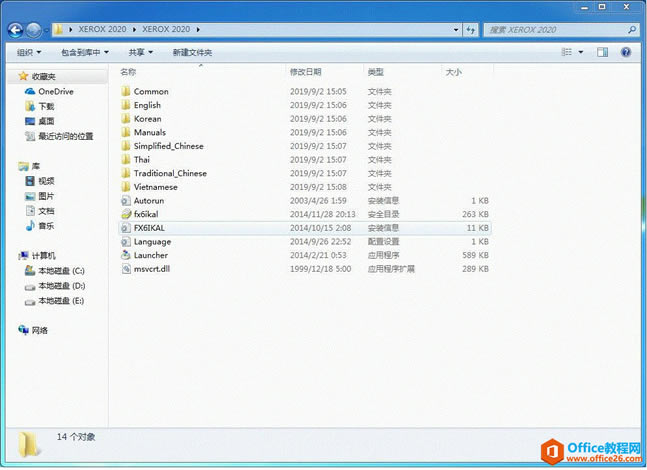Image resolution: width=647 pixels, height=470 pixels.
Task: Sort by the 名称 column header
Action: click(x=128, y=72)
